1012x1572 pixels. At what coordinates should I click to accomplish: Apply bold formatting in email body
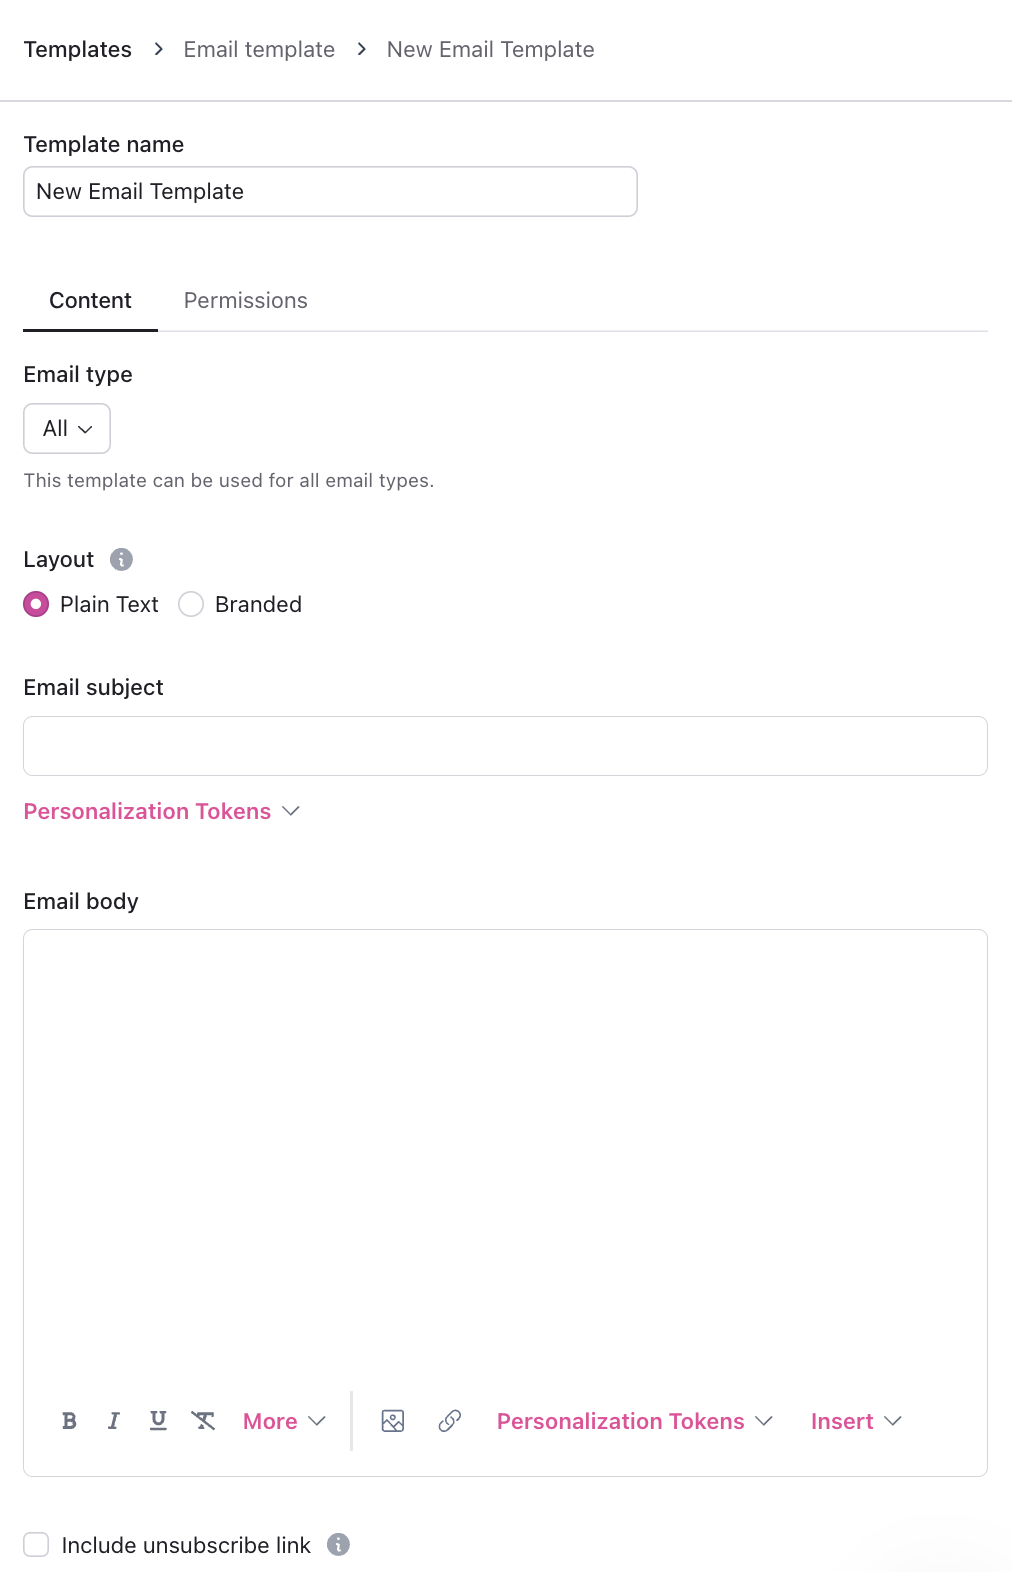point(69,1421)
